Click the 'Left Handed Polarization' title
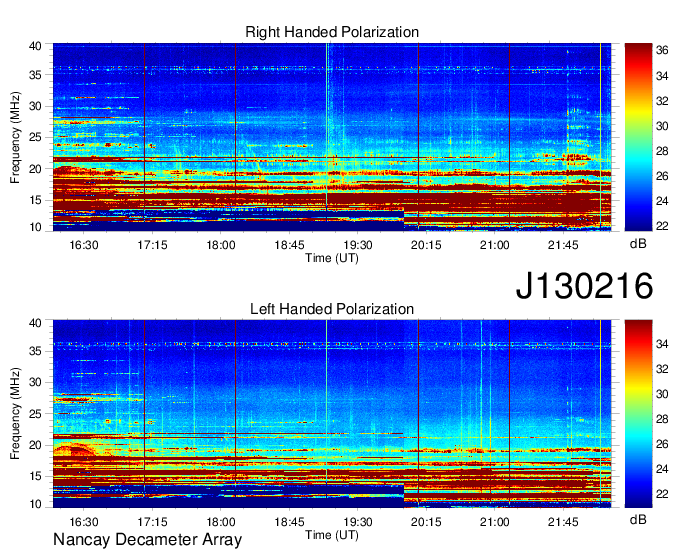Screen dimensions: 680x552 click(332, 309)
